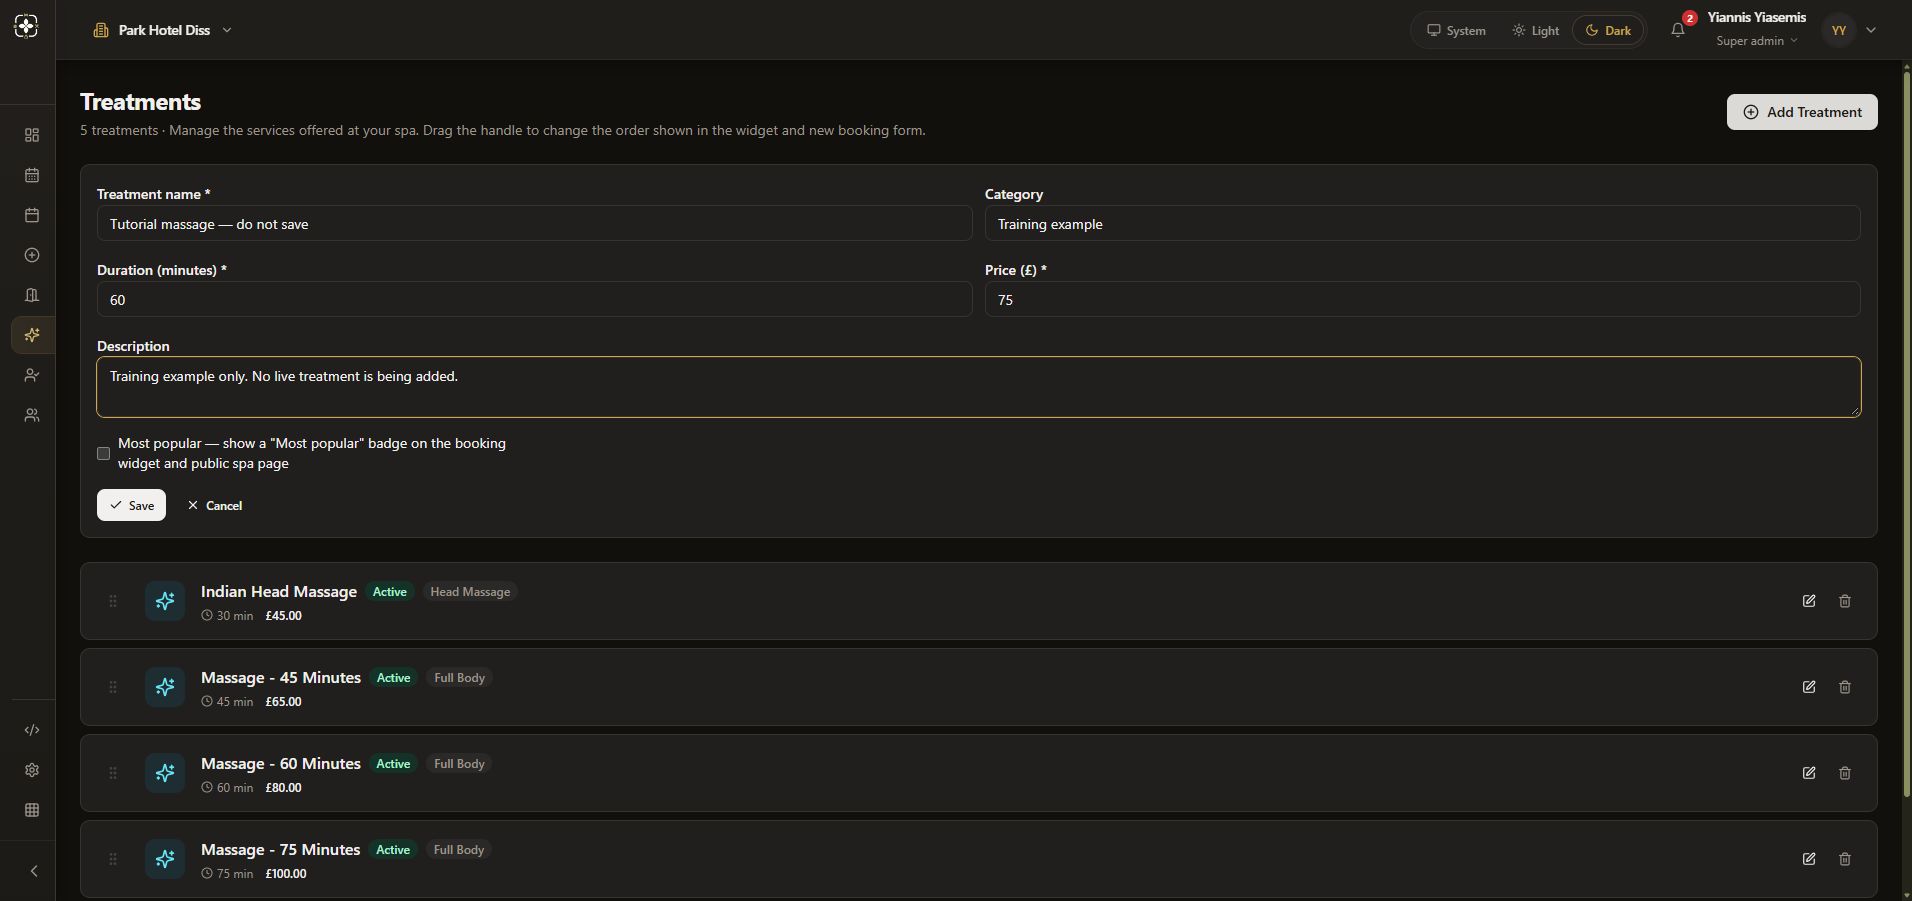Viewport: 1912px width, 901px height.
Task: Delete the Indian Head Massage treatment
Action: 1845,601
